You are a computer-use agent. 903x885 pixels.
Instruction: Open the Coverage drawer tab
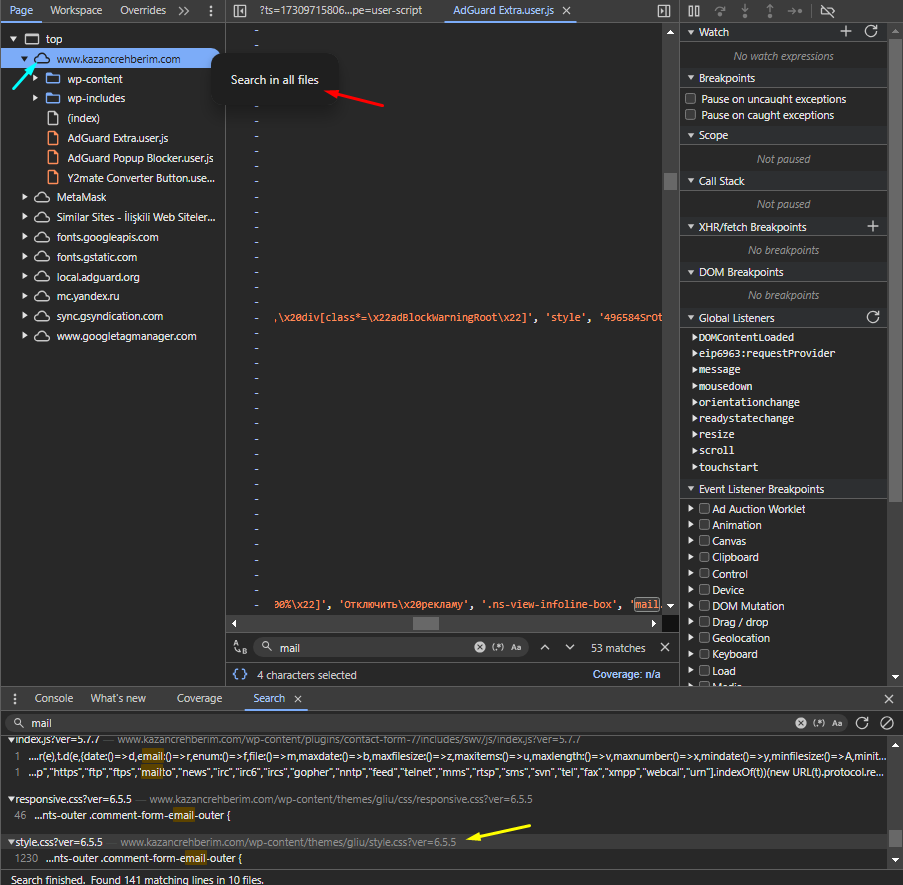point(199,698)
